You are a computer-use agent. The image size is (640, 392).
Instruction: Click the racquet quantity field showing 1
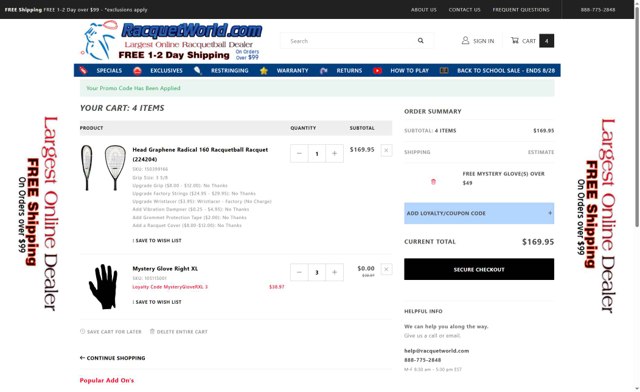pyautogui.click(x=317, y=154)
